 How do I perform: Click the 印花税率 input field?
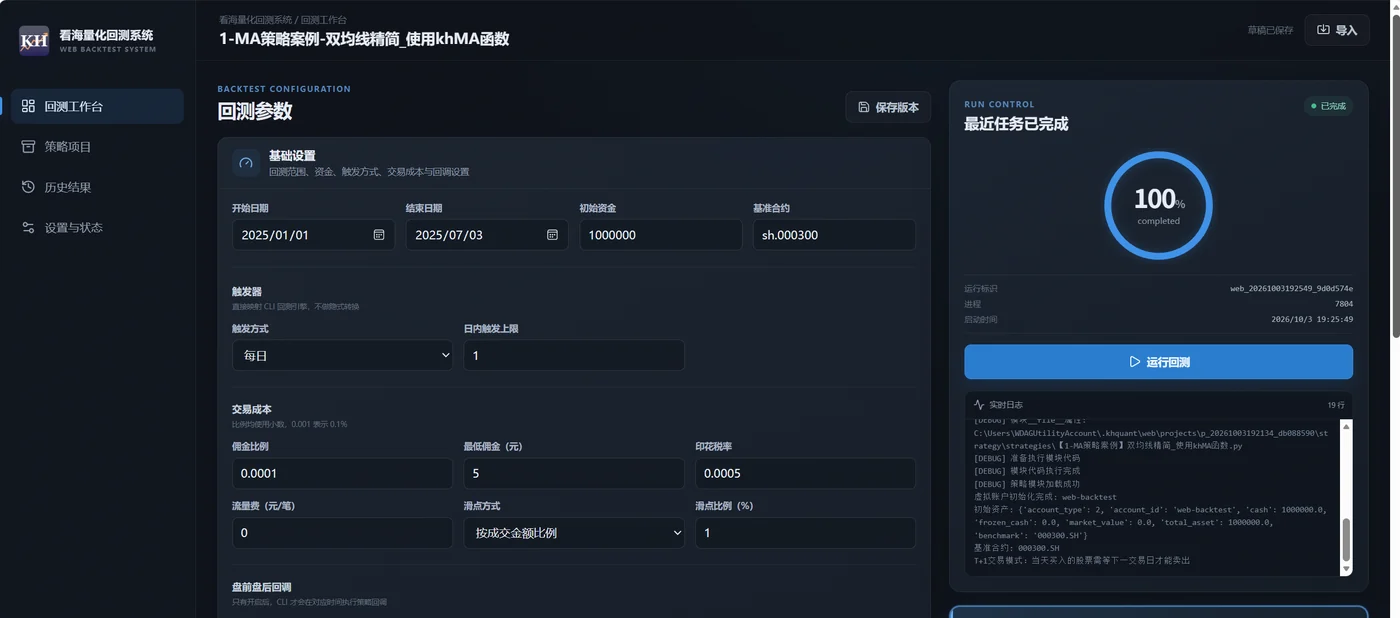806,473
